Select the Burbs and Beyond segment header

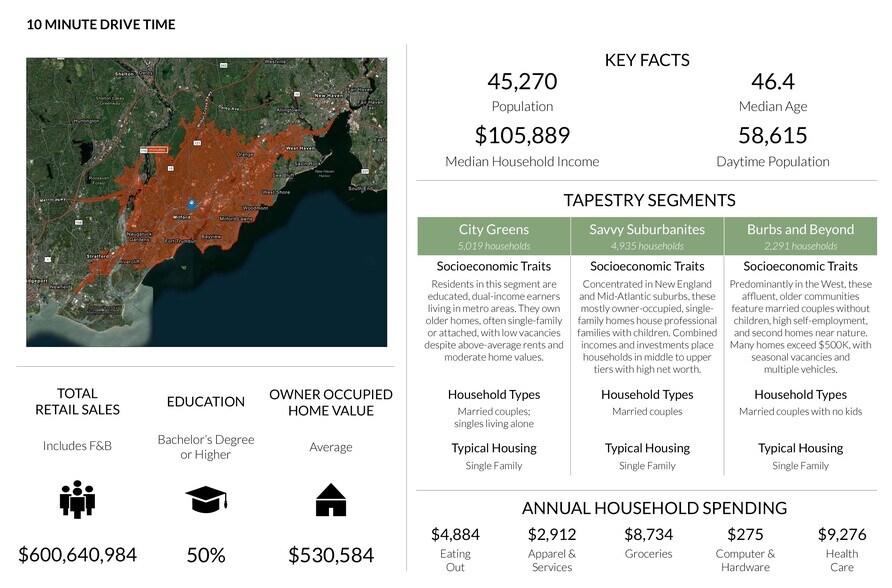click(800, 236)
